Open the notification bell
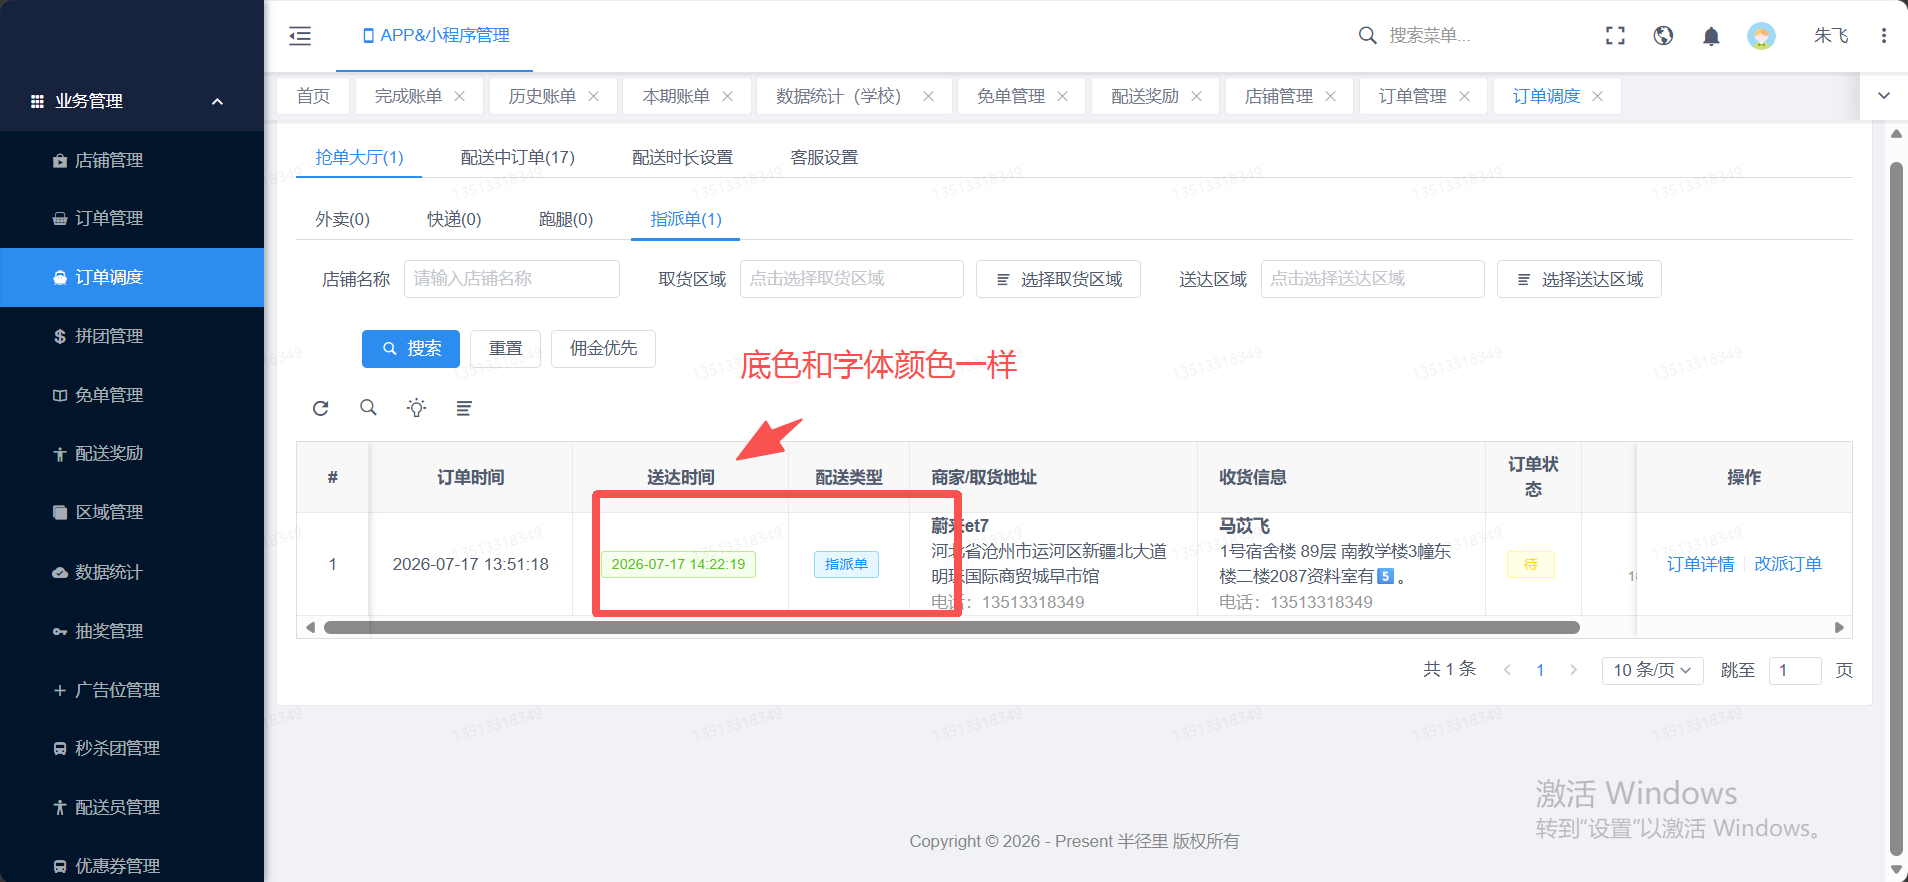Image resolution: width=1908 pixels, height=882 pixels. (1711, 36)
